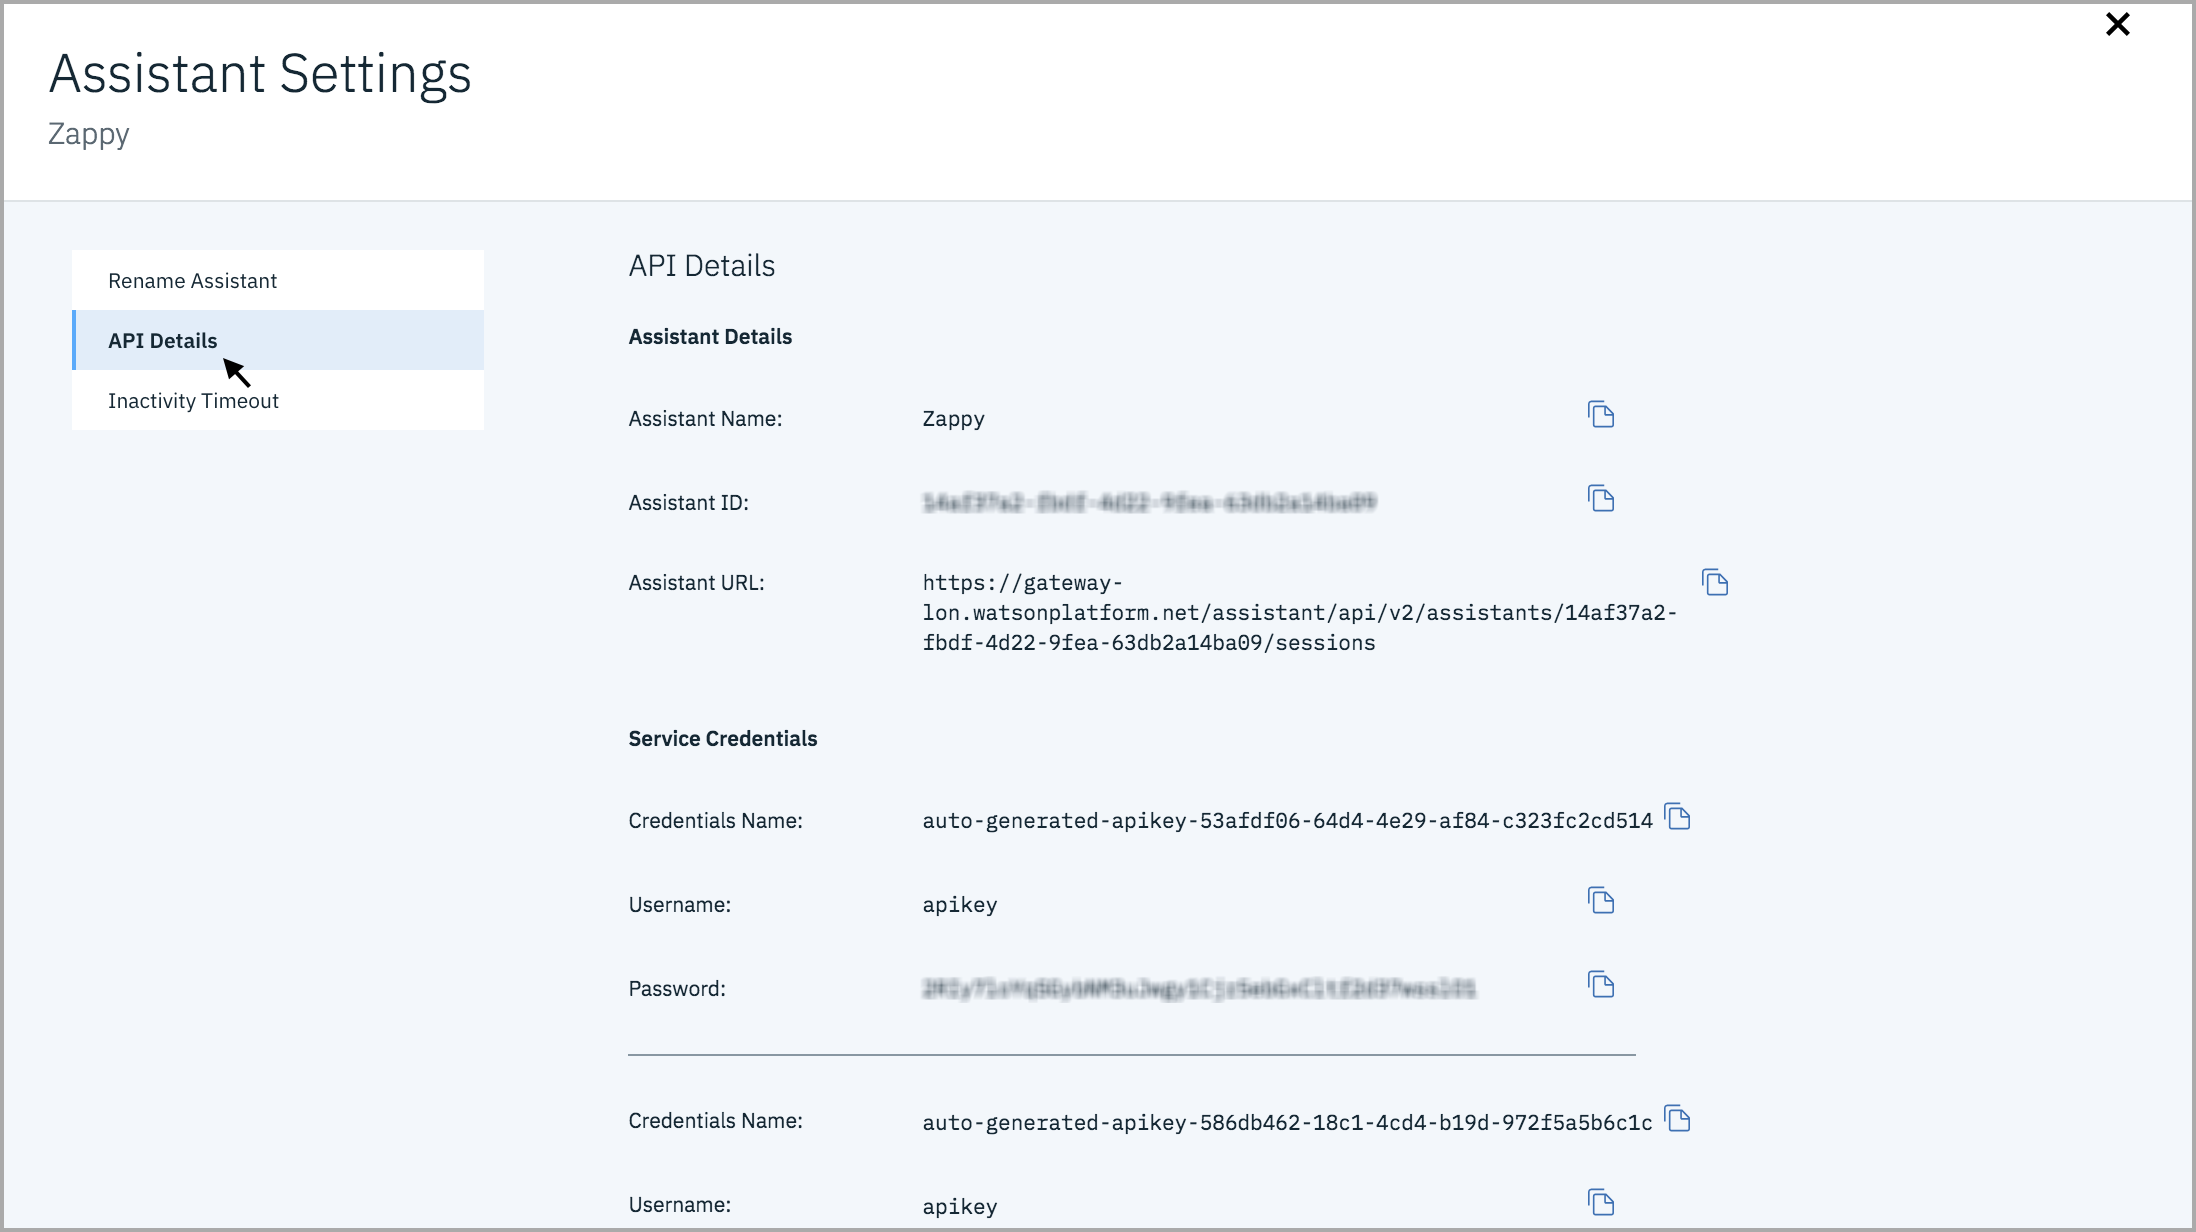Select the API Details menu item
The image size is (2196, 1232).
[x=162, y=341]
